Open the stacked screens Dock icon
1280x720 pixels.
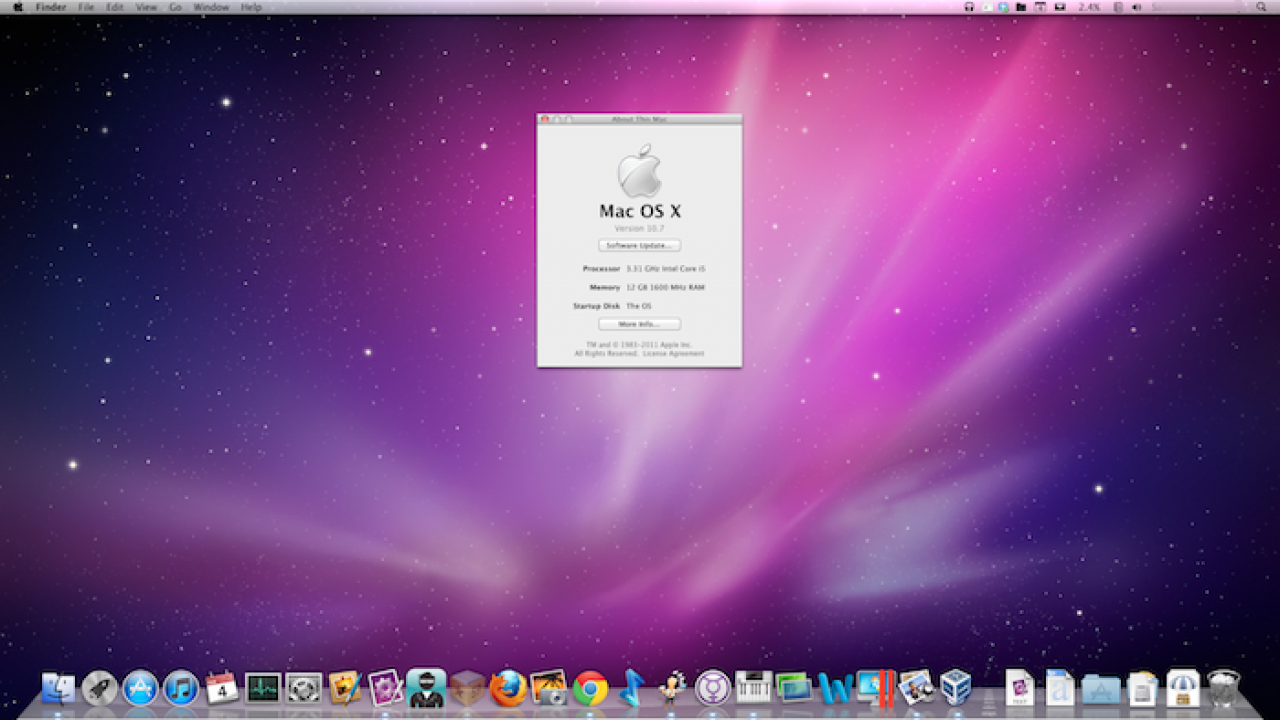[794, 688]
